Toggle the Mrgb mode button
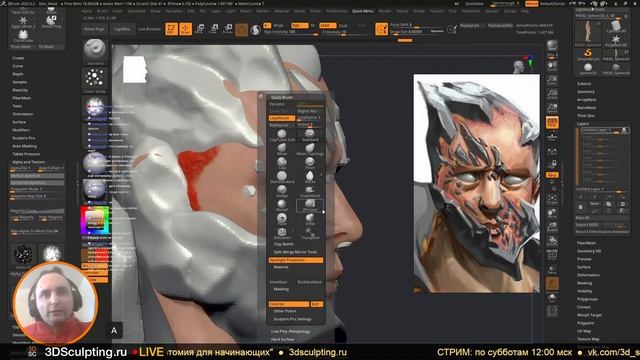Viewport: 640px width, 360px height. (279, 25)
